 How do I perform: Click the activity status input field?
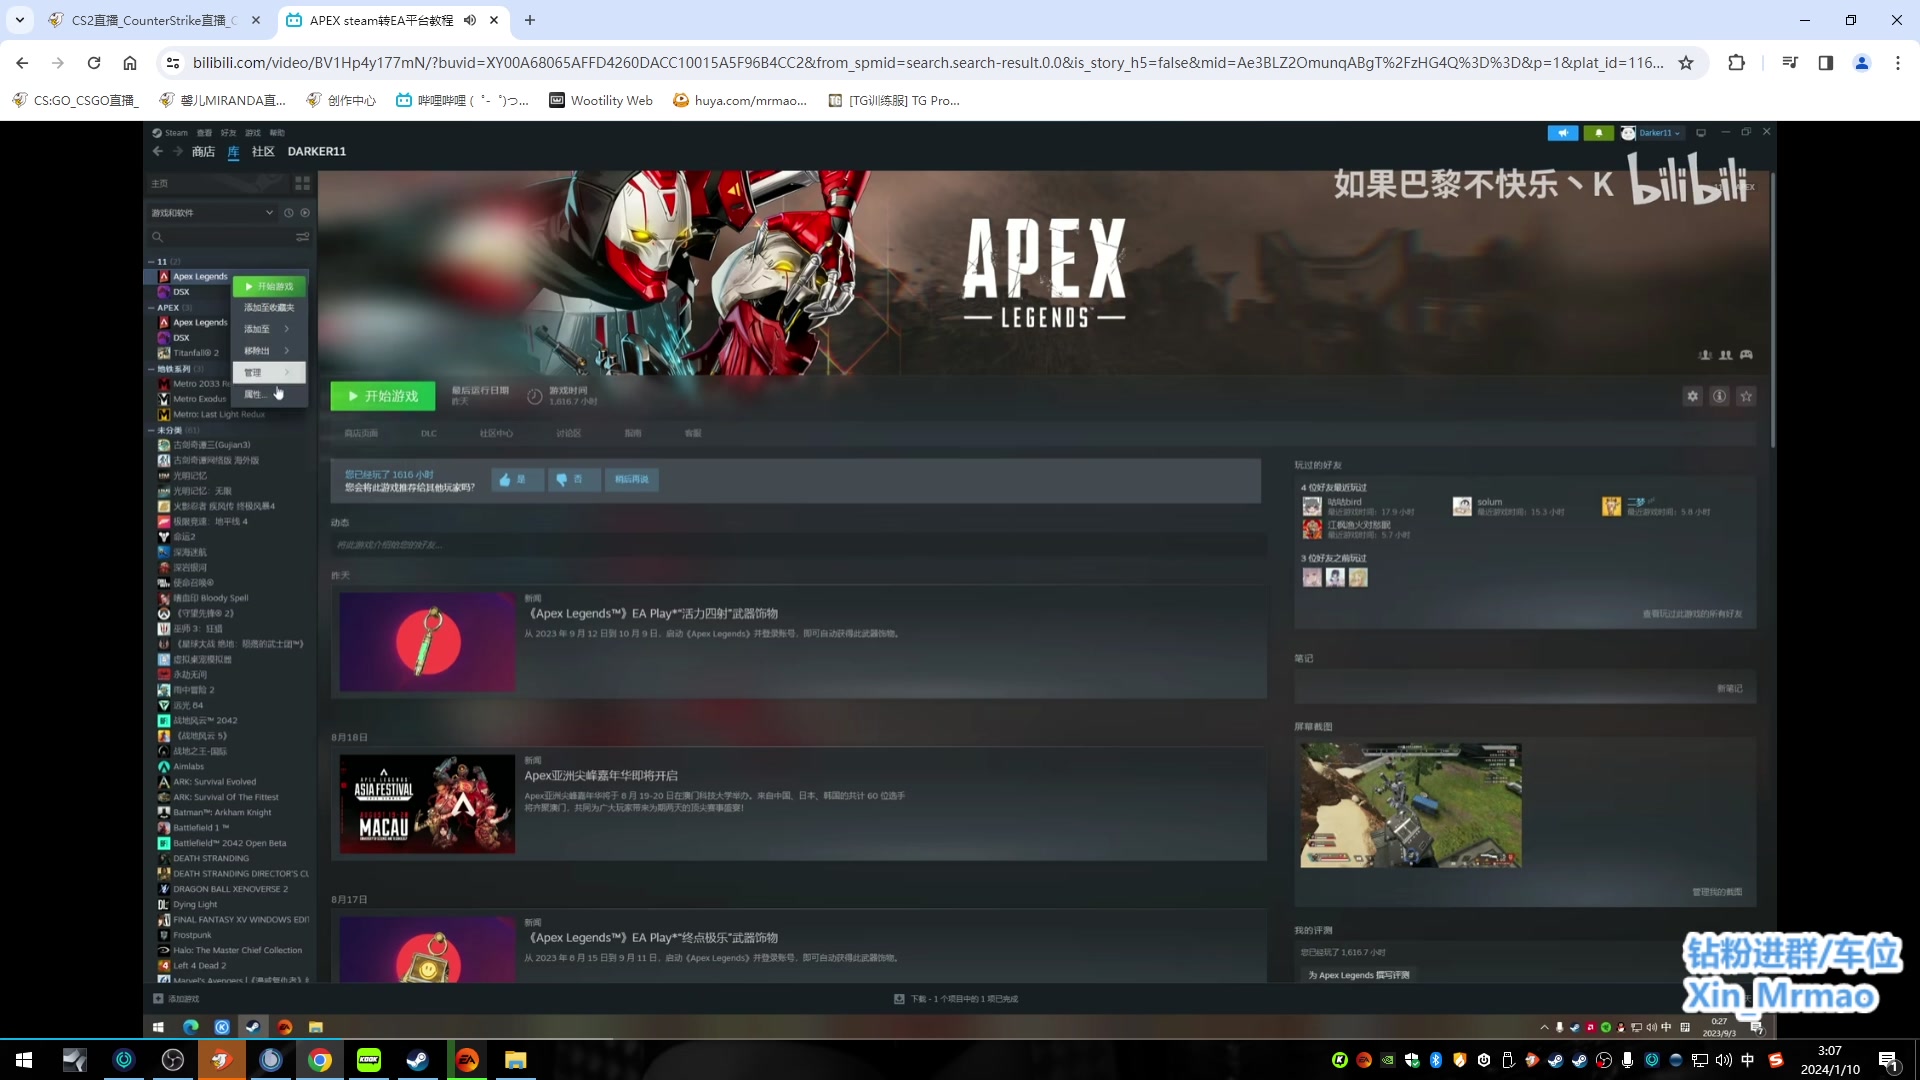click(798, 546)
